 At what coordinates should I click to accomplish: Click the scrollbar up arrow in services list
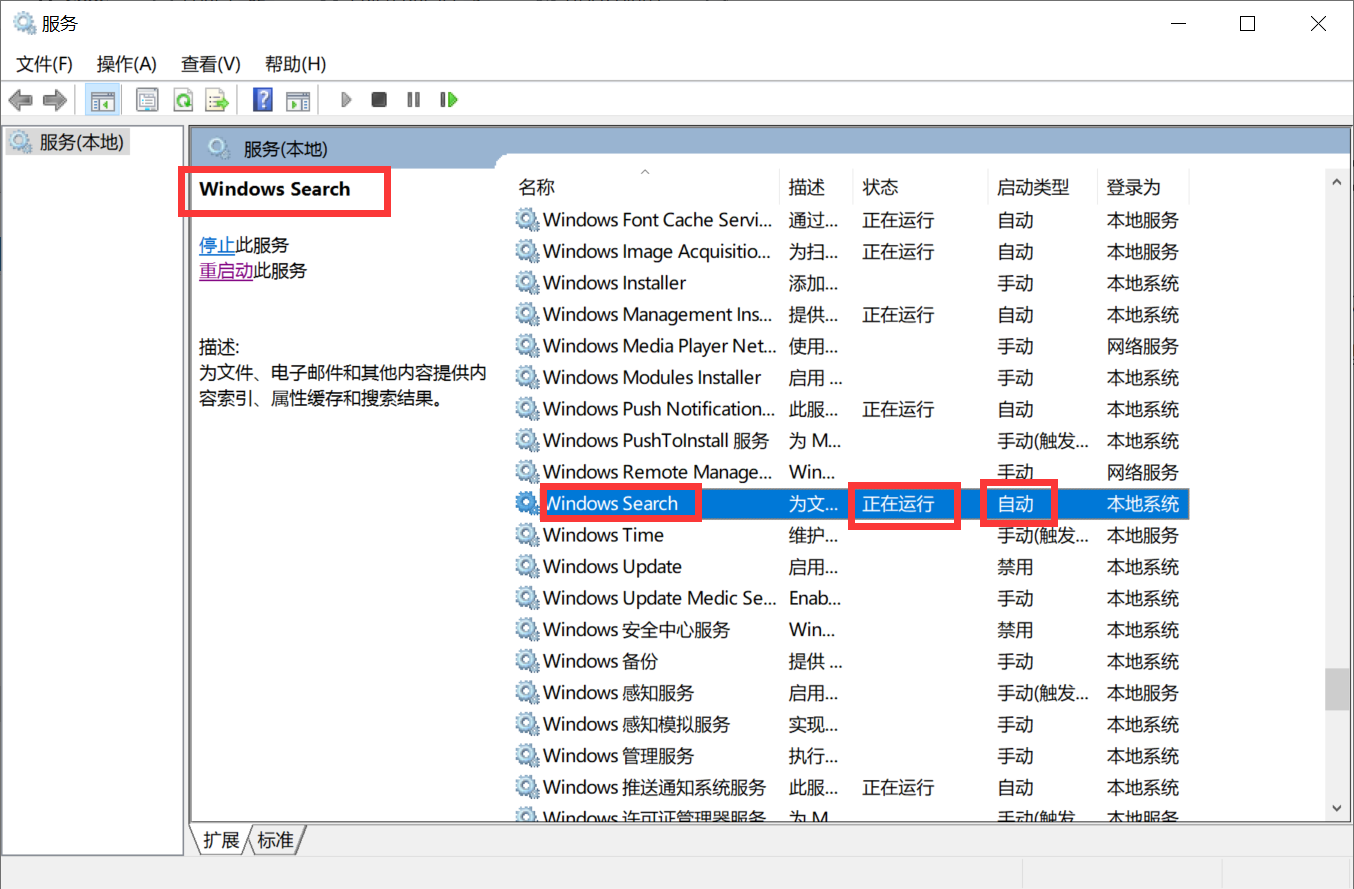coord(1335,182)
